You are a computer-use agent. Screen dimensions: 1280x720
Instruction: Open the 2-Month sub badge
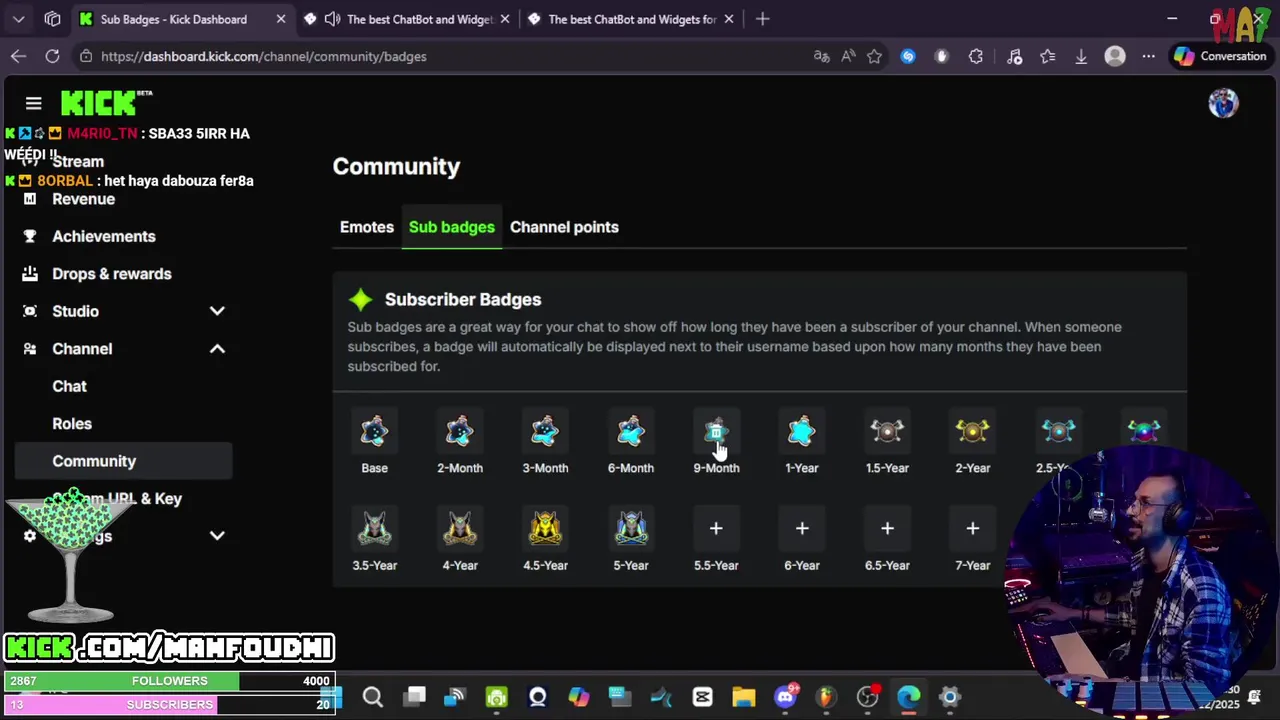460,432
